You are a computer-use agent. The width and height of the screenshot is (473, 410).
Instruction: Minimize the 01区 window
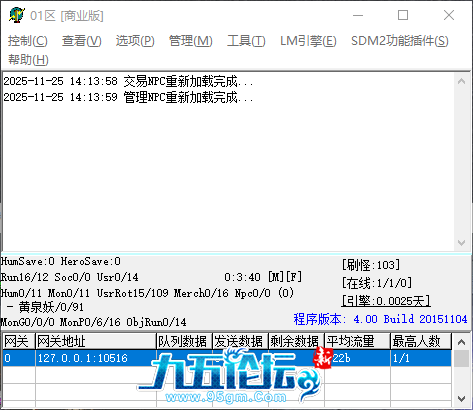click(358, 15)
